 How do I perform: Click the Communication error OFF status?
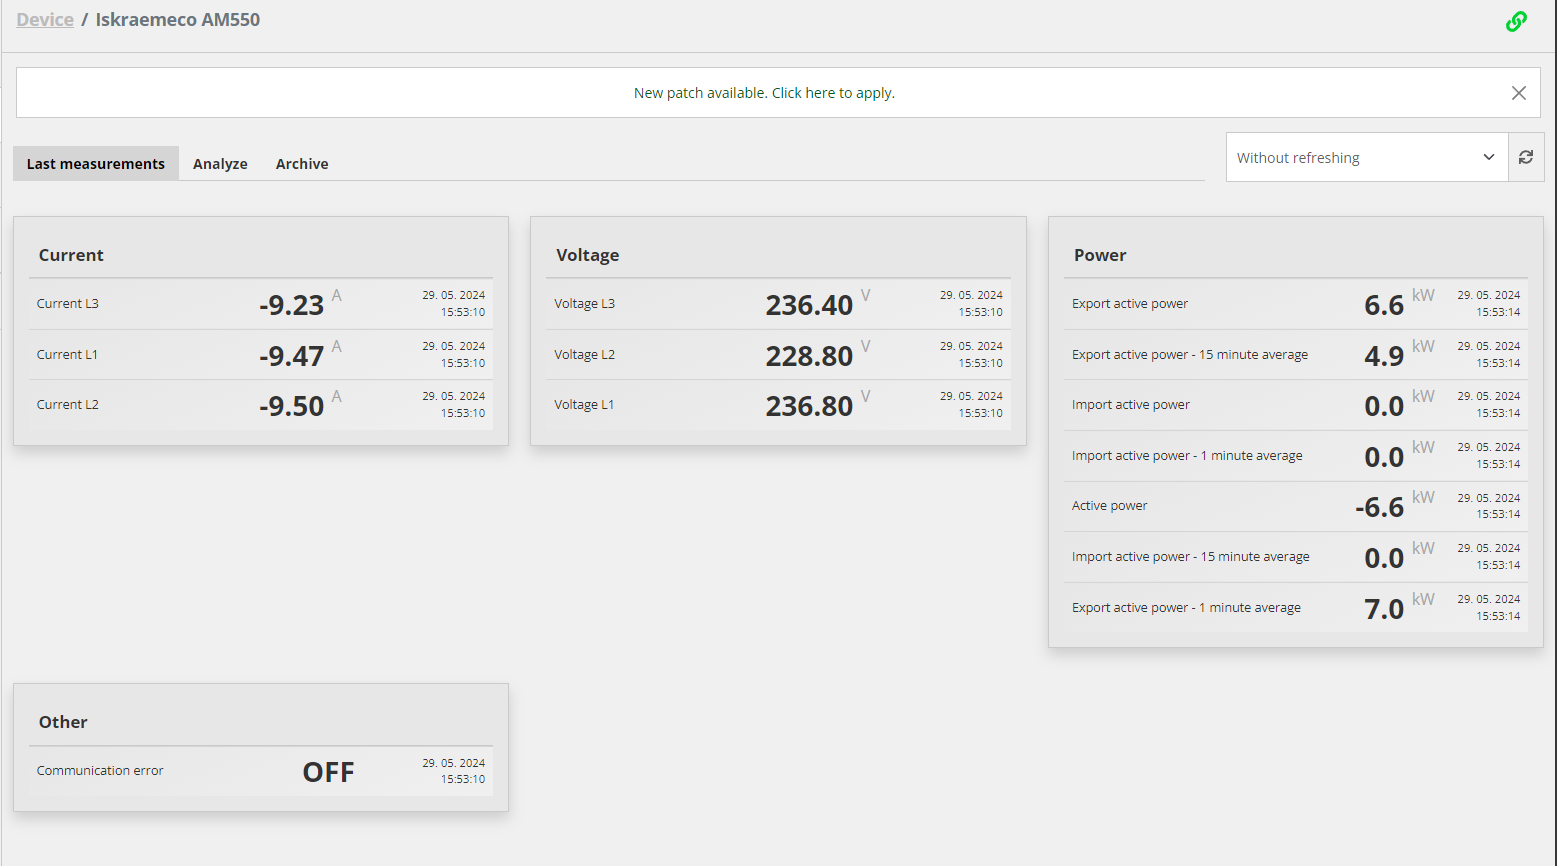click(328, 772)
